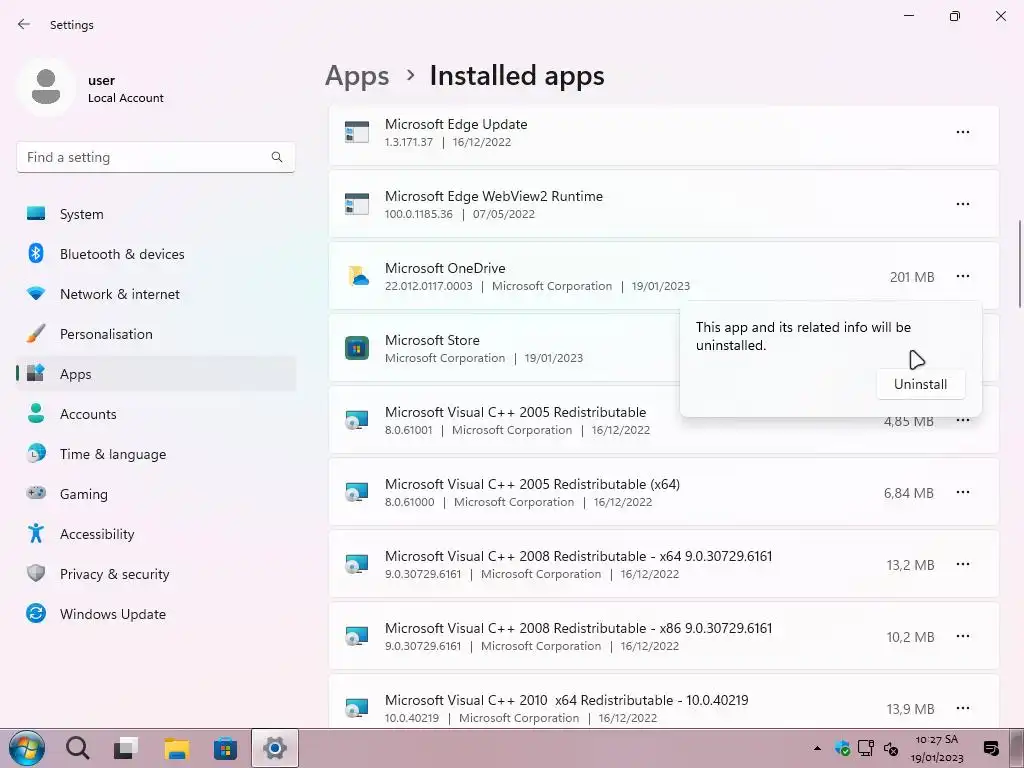Open Accessibility settings
1024x768 pixels.
click(156, 534)
